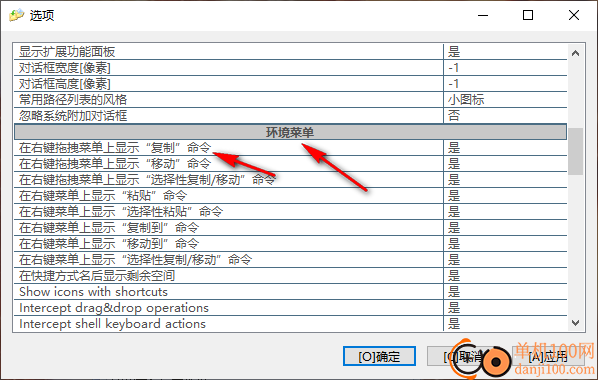Edit the -1 value of 对话框宽度[像素]
The width and height of the screenshot is (598, 380).
505,68
